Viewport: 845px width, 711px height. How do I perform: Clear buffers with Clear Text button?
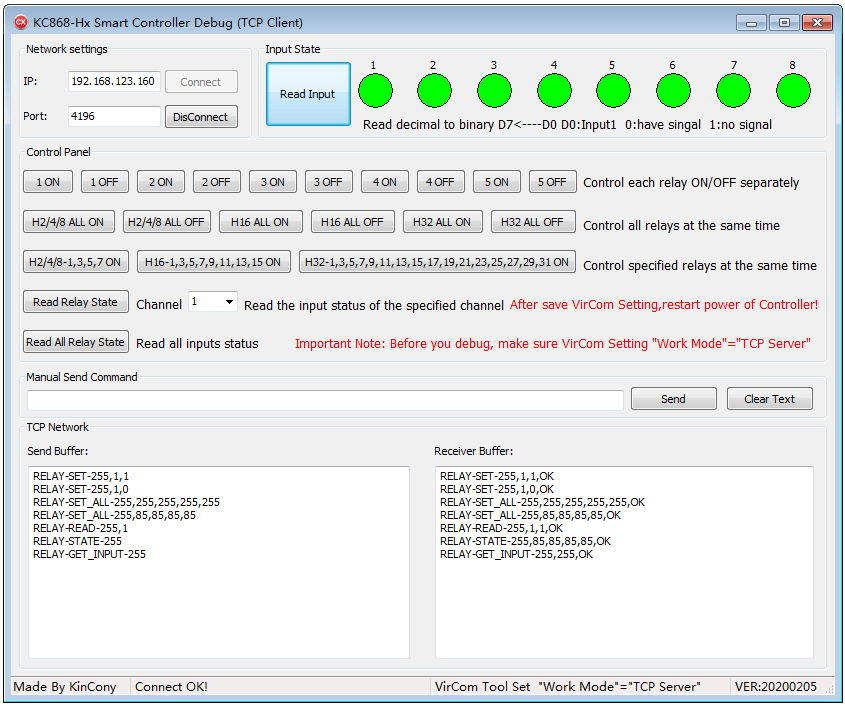(769, 399)
